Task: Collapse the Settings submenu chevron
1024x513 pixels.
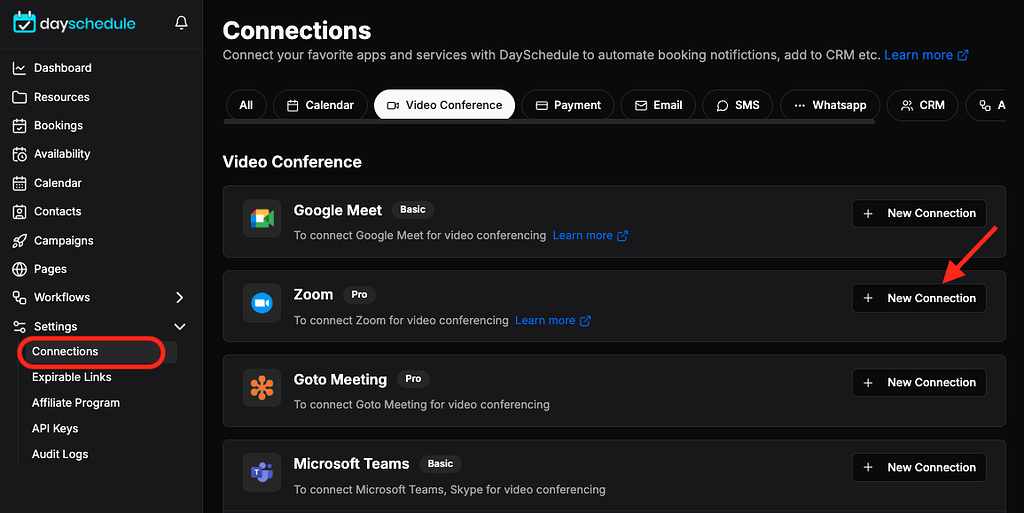Action: 180,326
